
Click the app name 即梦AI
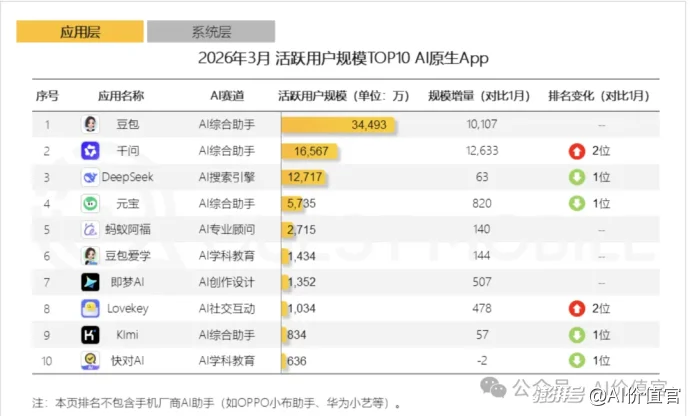(x=127, y=282)
